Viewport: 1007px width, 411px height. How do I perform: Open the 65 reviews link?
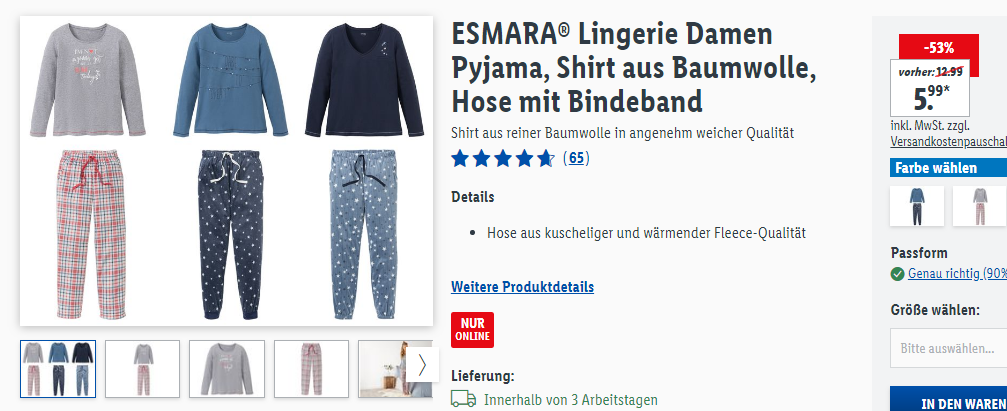(x=576, y=158)
